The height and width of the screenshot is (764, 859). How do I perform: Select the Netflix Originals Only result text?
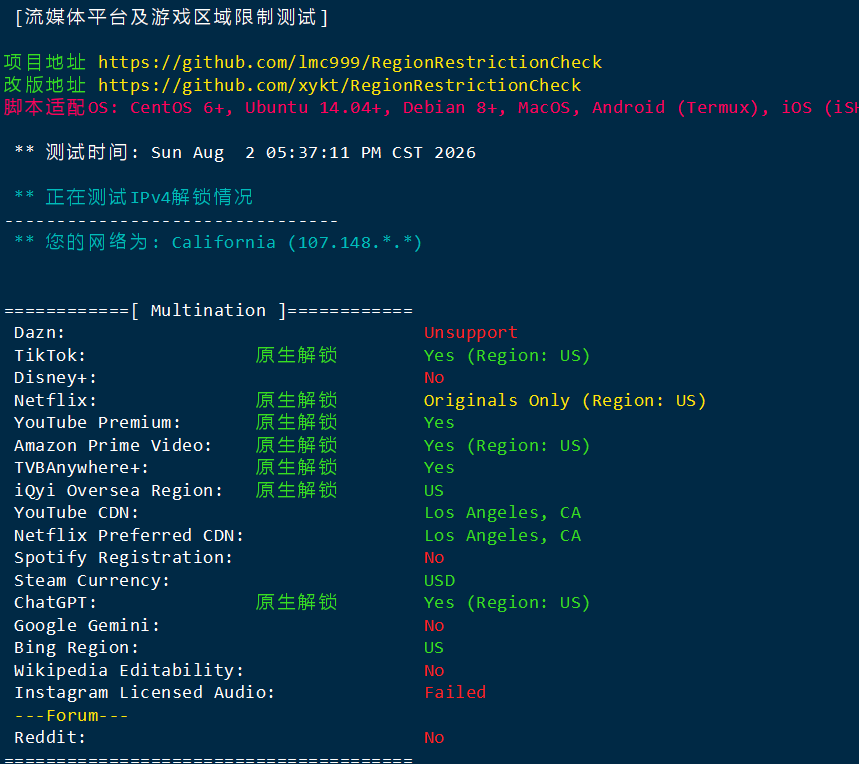point(565,400)
